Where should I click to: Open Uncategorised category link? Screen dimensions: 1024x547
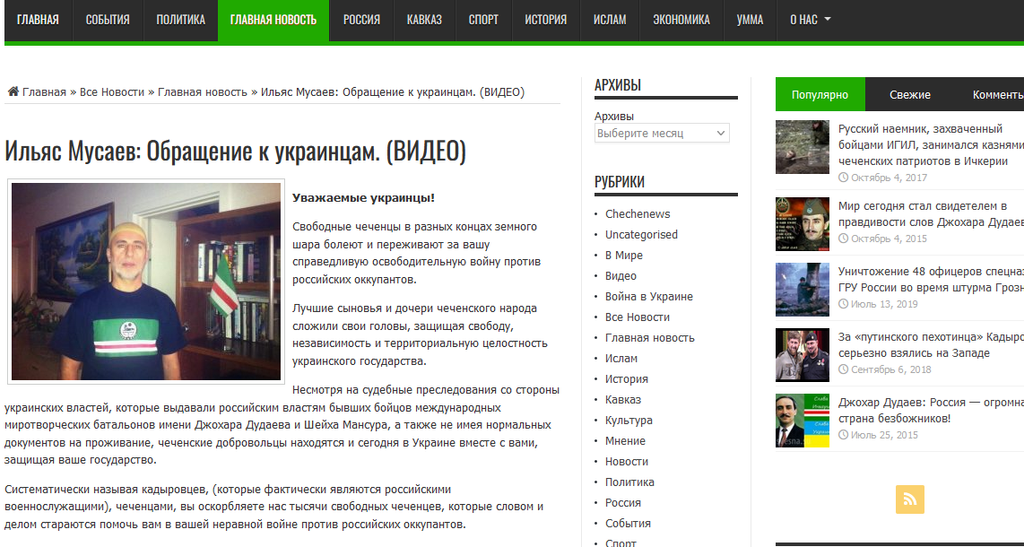click(x=641, y=234)
